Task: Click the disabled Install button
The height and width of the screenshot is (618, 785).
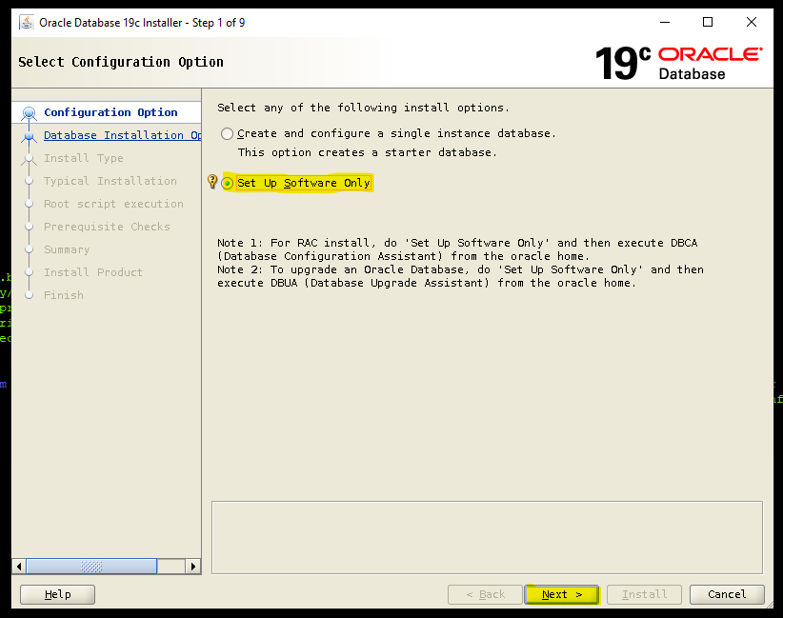Action: 644,594
